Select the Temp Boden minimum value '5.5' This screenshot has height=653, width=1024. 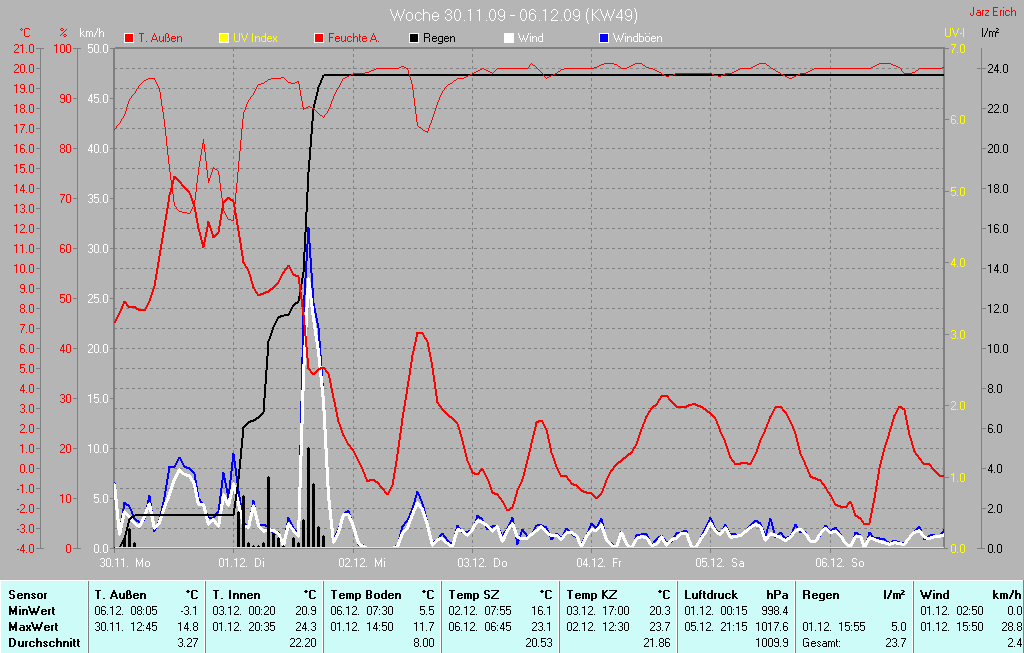pos(426,611)
